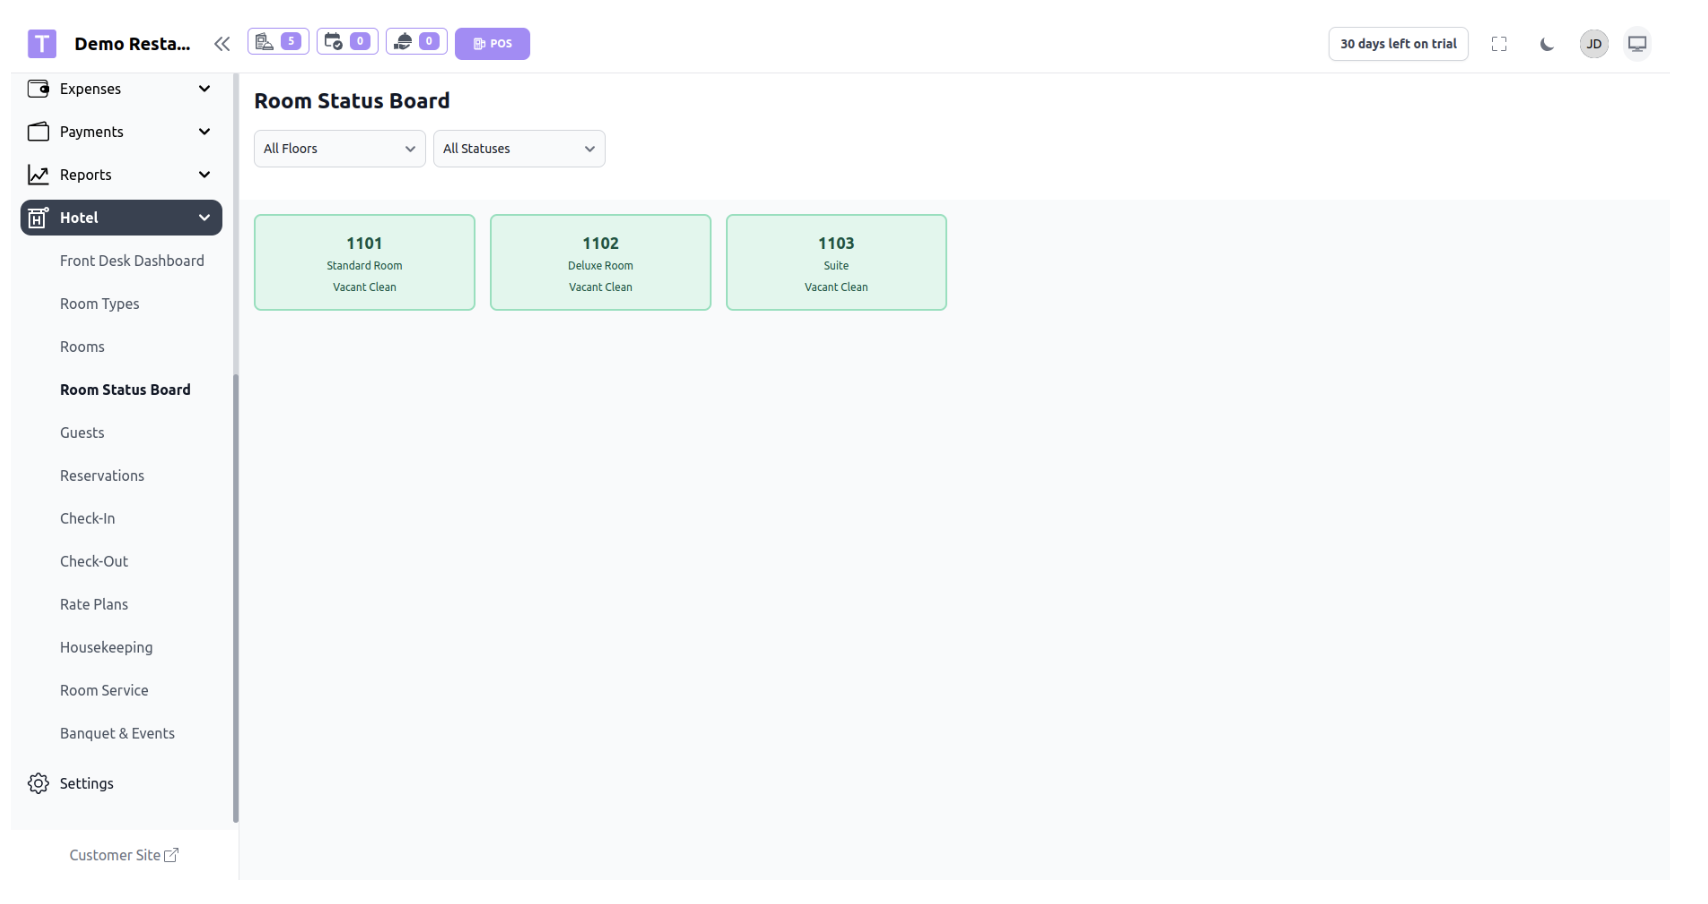Open Room Service page
Viewport: 1708px width, 904px height.
tap(104, 691)
